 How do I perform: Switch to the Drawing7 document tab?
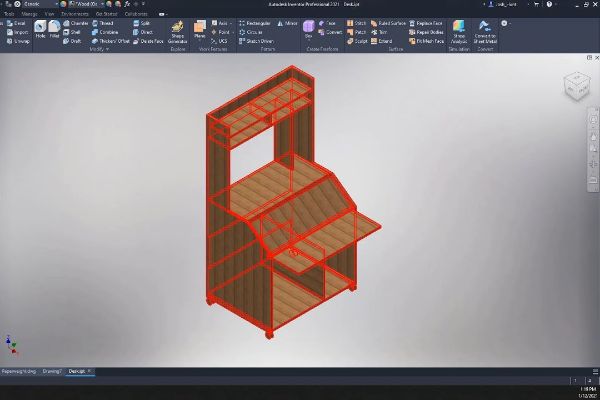click(x=50, y=371)
